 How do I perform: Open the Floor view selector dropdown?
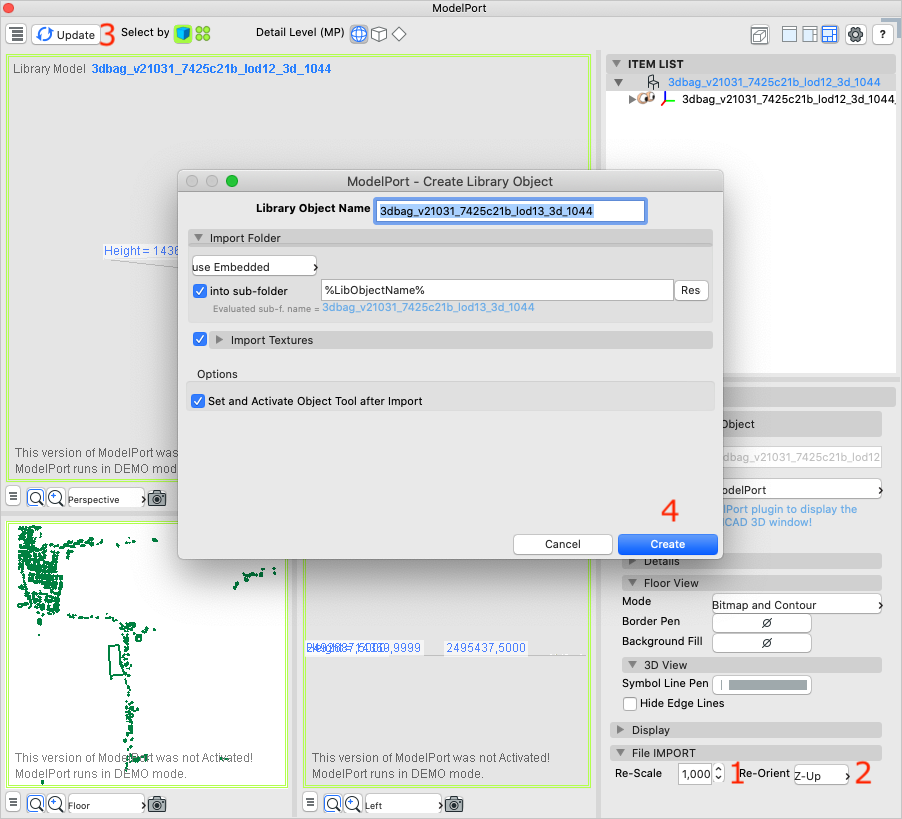[x=106, y=805]
